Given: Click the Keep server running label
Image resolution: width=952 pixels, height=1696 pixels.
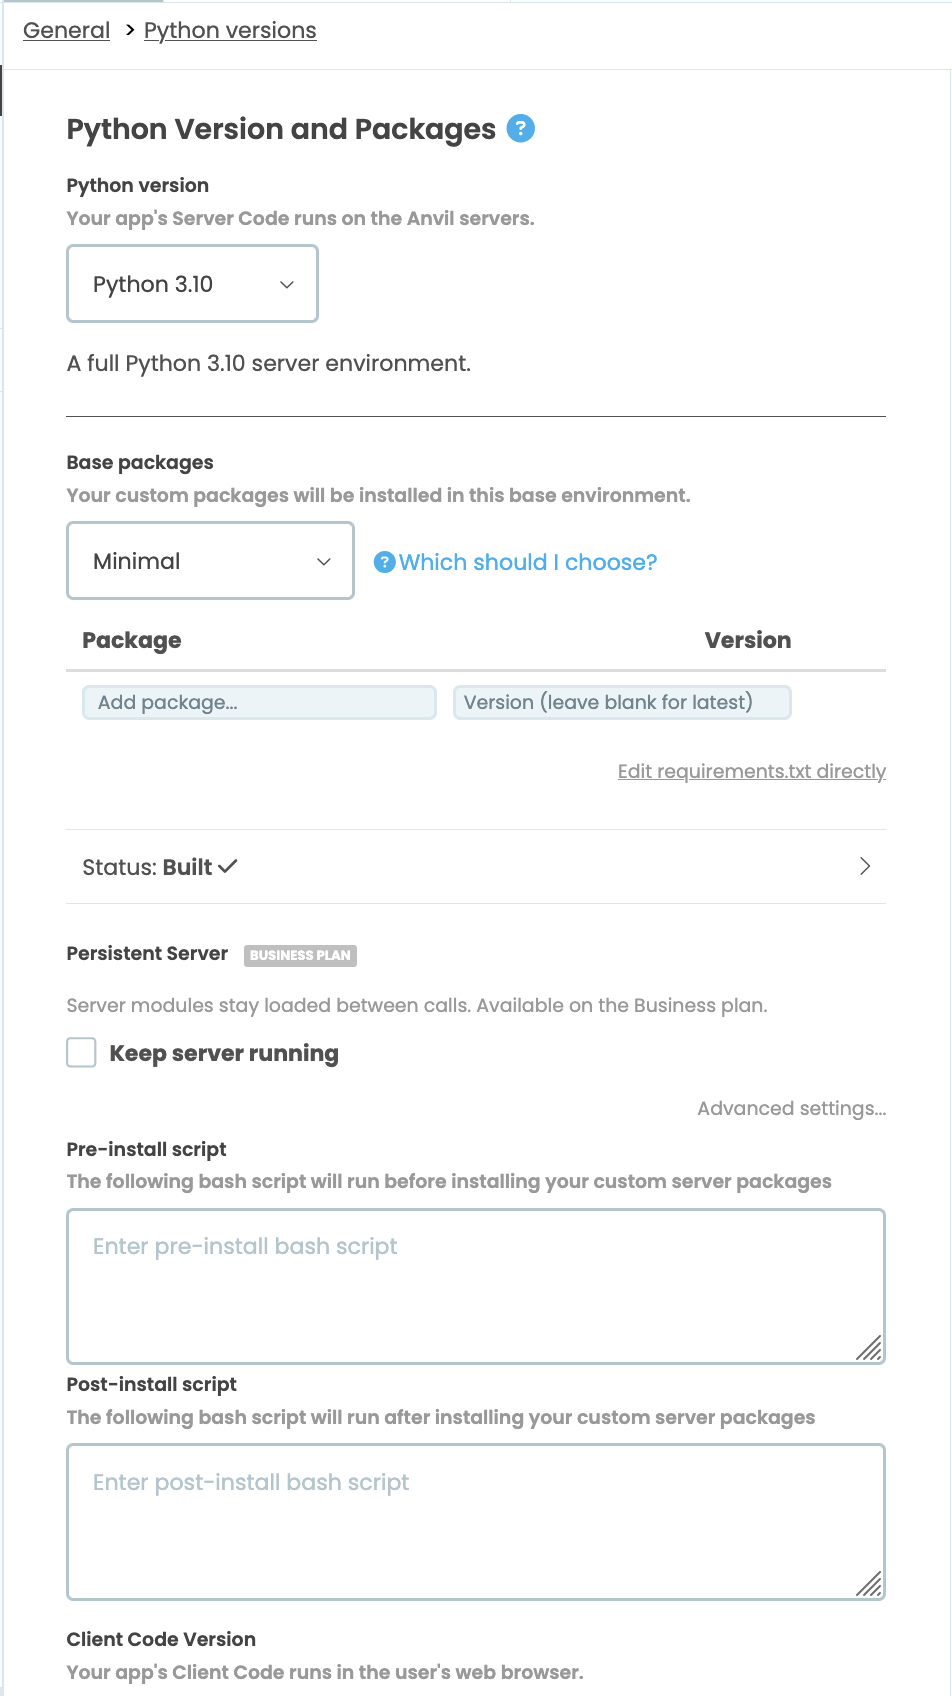Looking at the screenshot, I should (x=224, y=1053).
